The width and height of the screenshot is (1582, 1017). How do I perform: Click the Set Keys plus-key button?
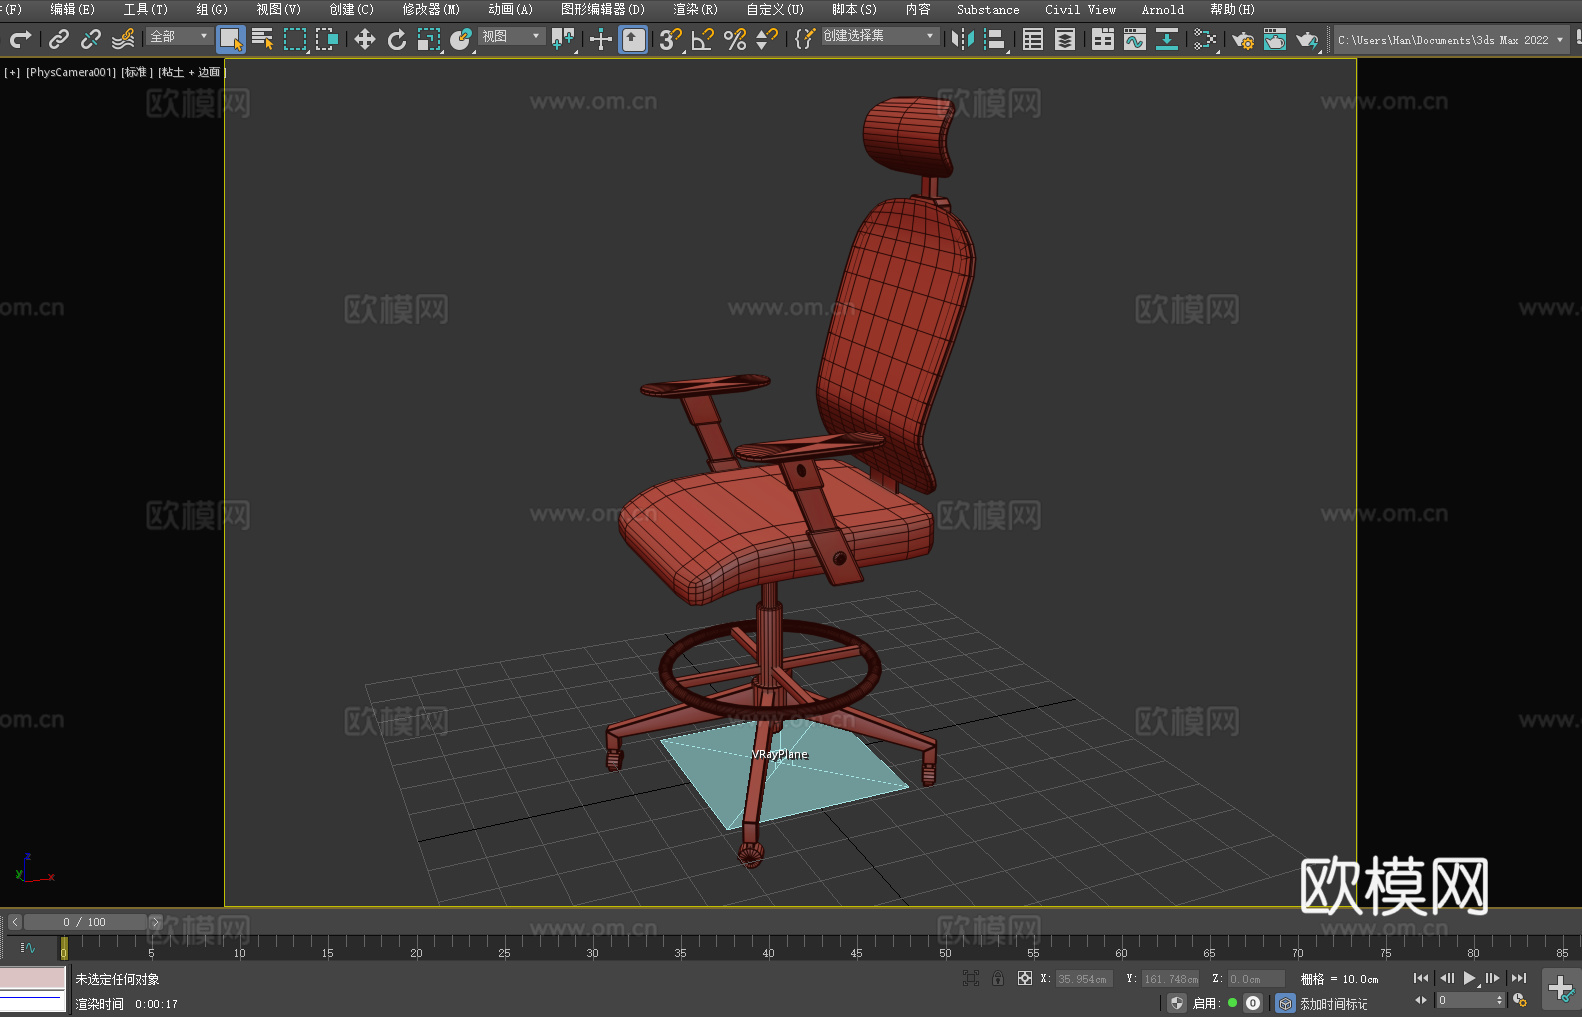[x=1561, y=989]
